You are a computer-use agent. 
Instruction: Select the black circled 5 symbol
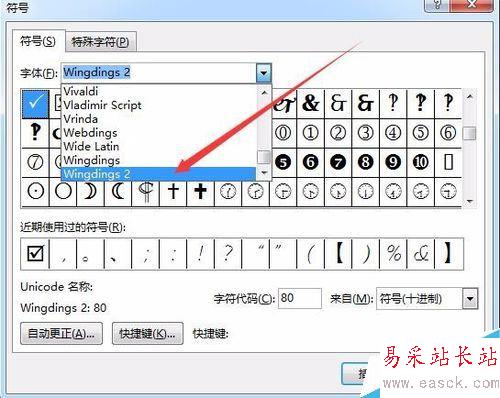coord(283,163)
